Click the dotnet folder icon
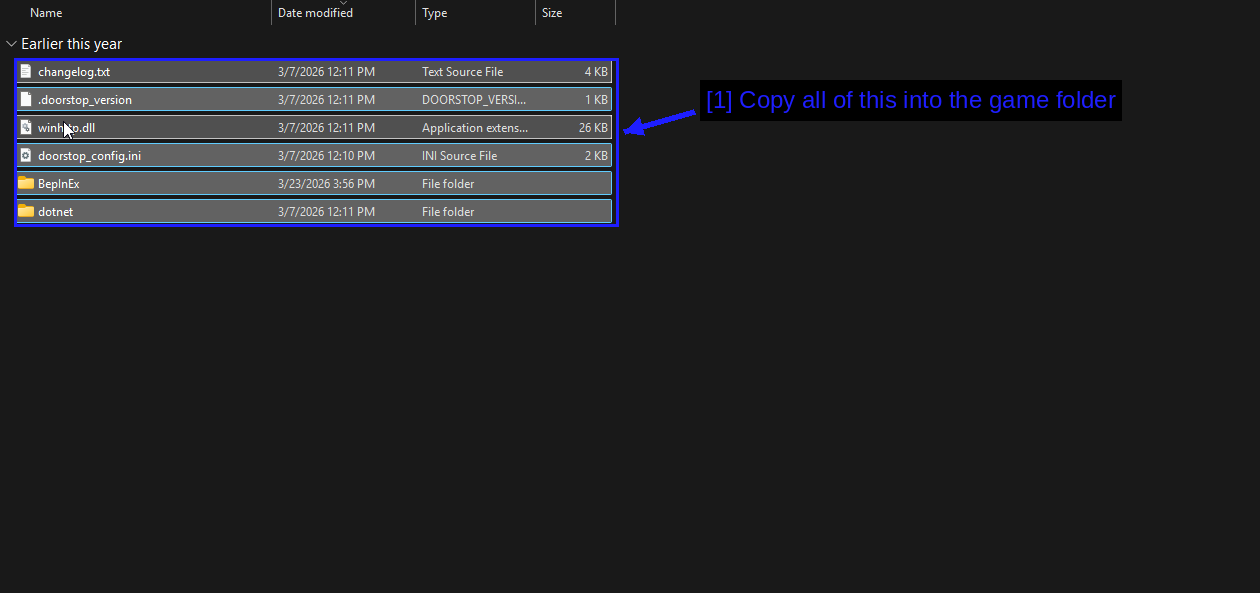 [26, 212]
